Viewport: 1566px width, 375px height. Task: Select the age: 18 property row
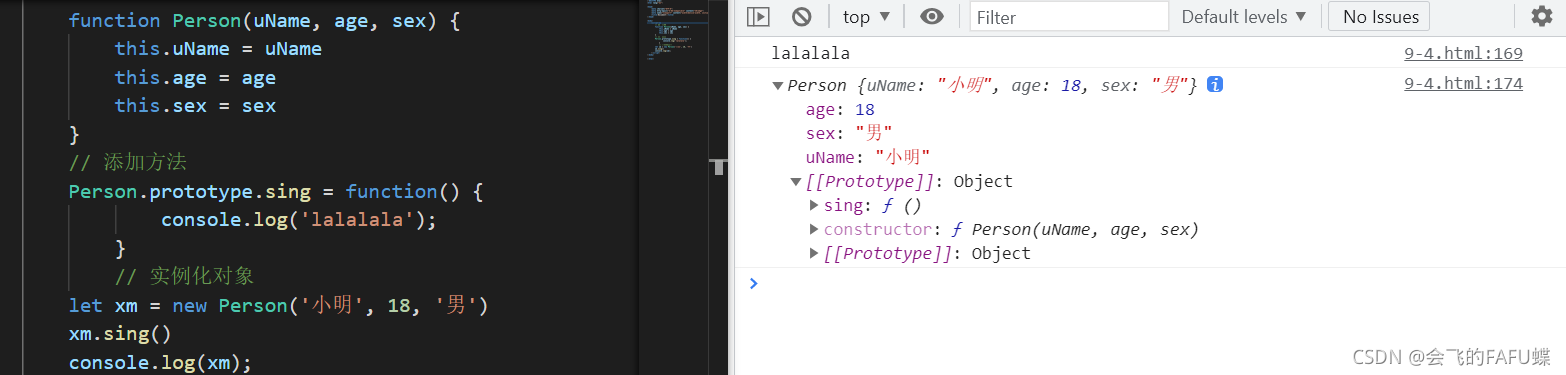(x=840, y=110)
